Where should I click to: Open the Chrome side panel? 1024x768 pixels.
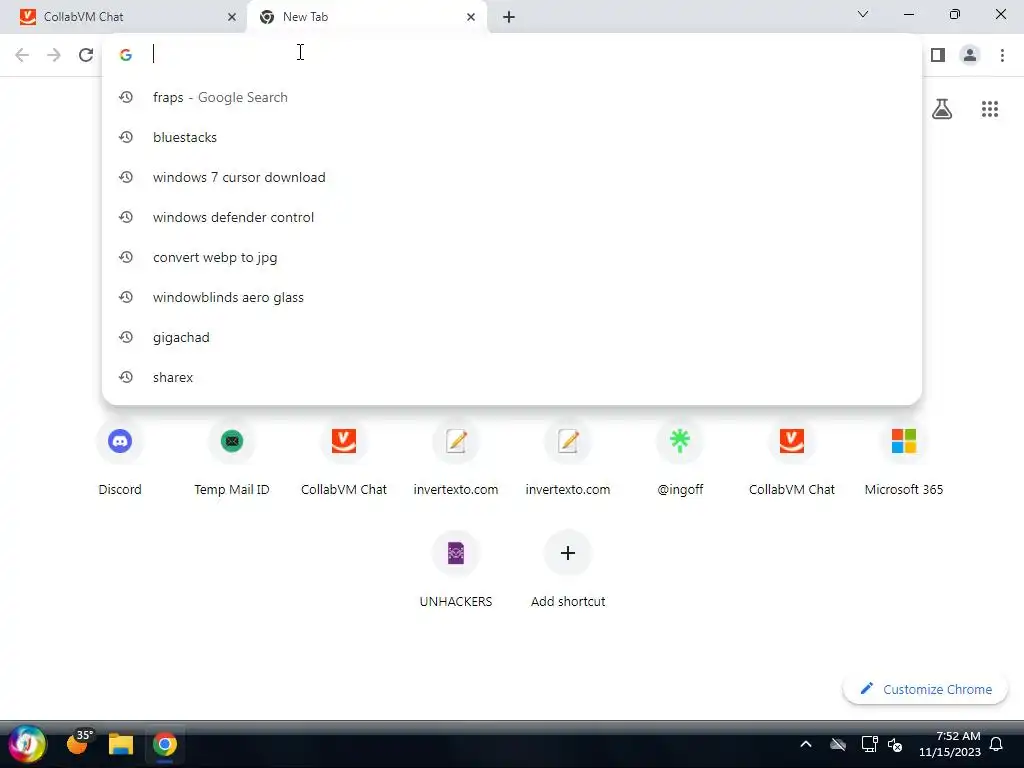coord(938,55)
